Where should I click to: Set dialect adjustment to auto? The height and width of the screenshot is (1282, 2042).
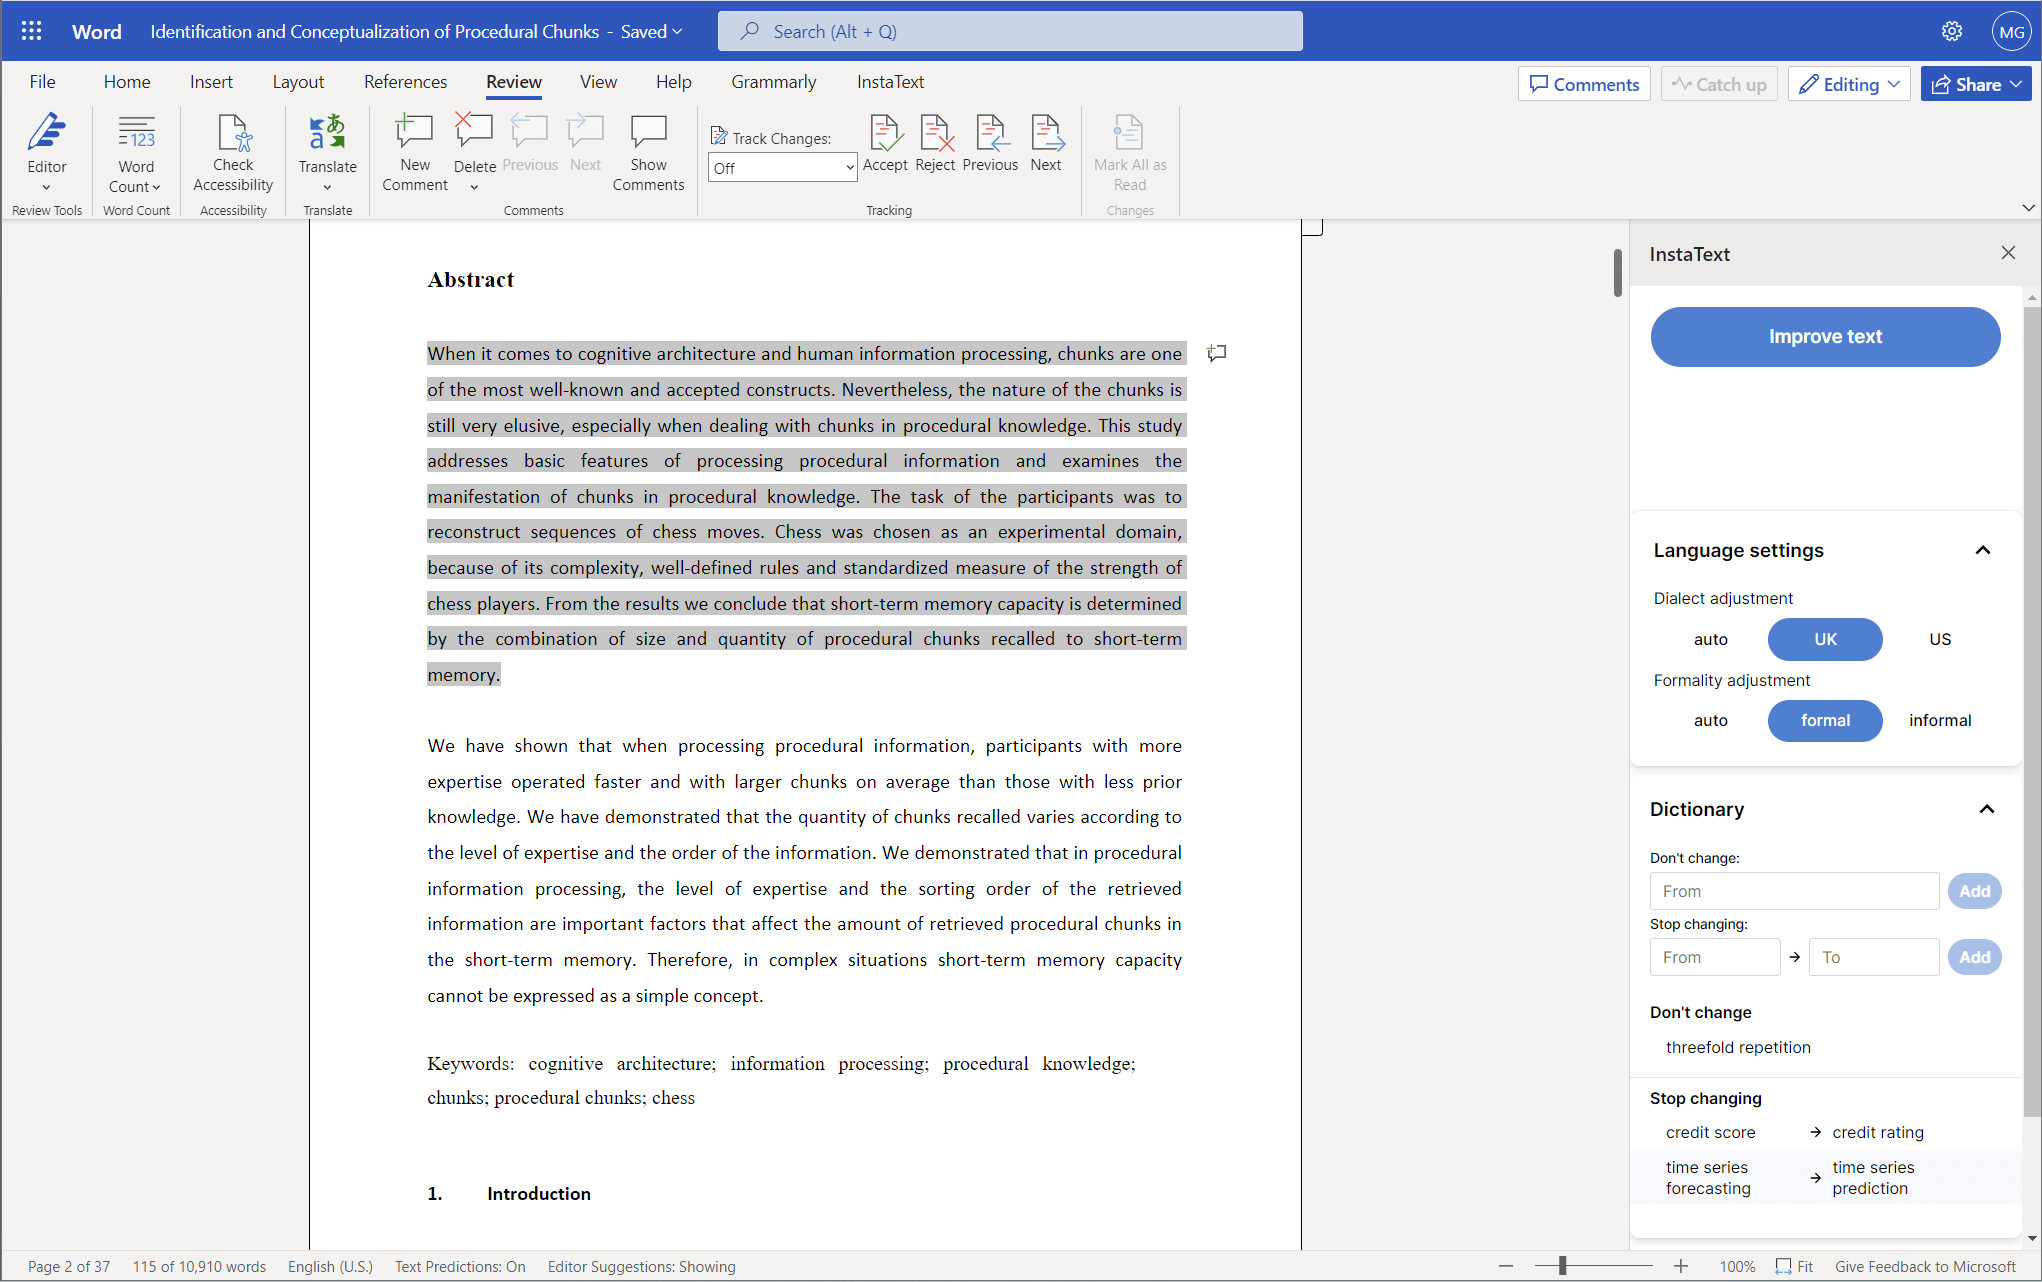click(1711, 639)
